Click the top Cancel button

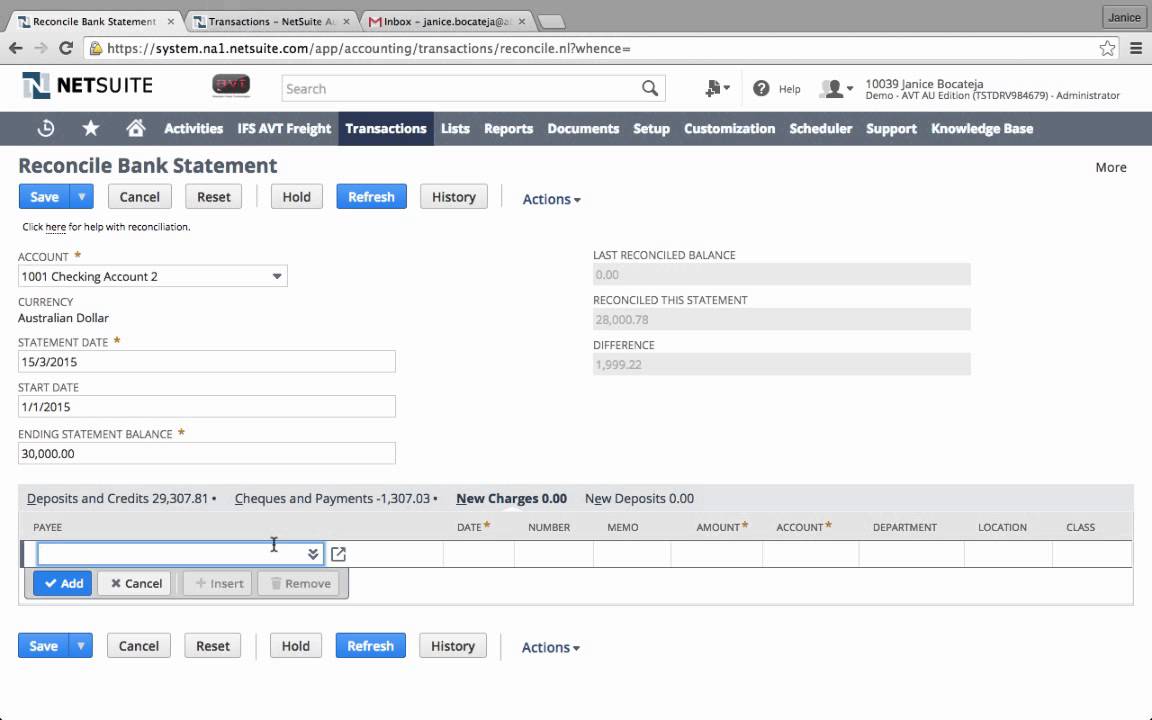(x=140, y=197)
